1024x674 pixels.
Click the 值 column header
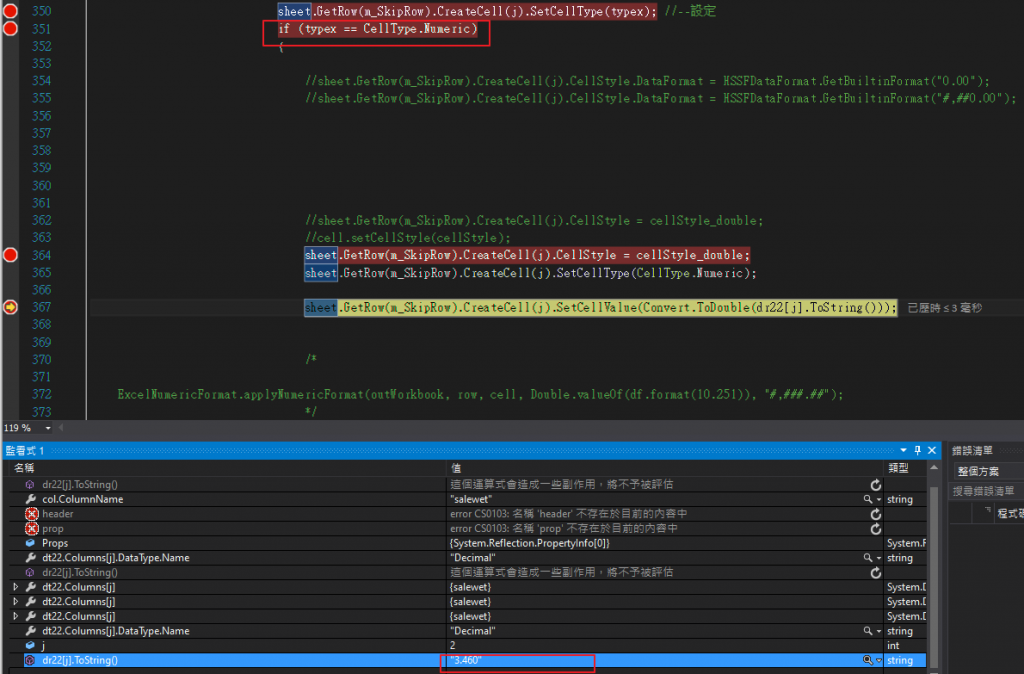[x=456, y=468]
